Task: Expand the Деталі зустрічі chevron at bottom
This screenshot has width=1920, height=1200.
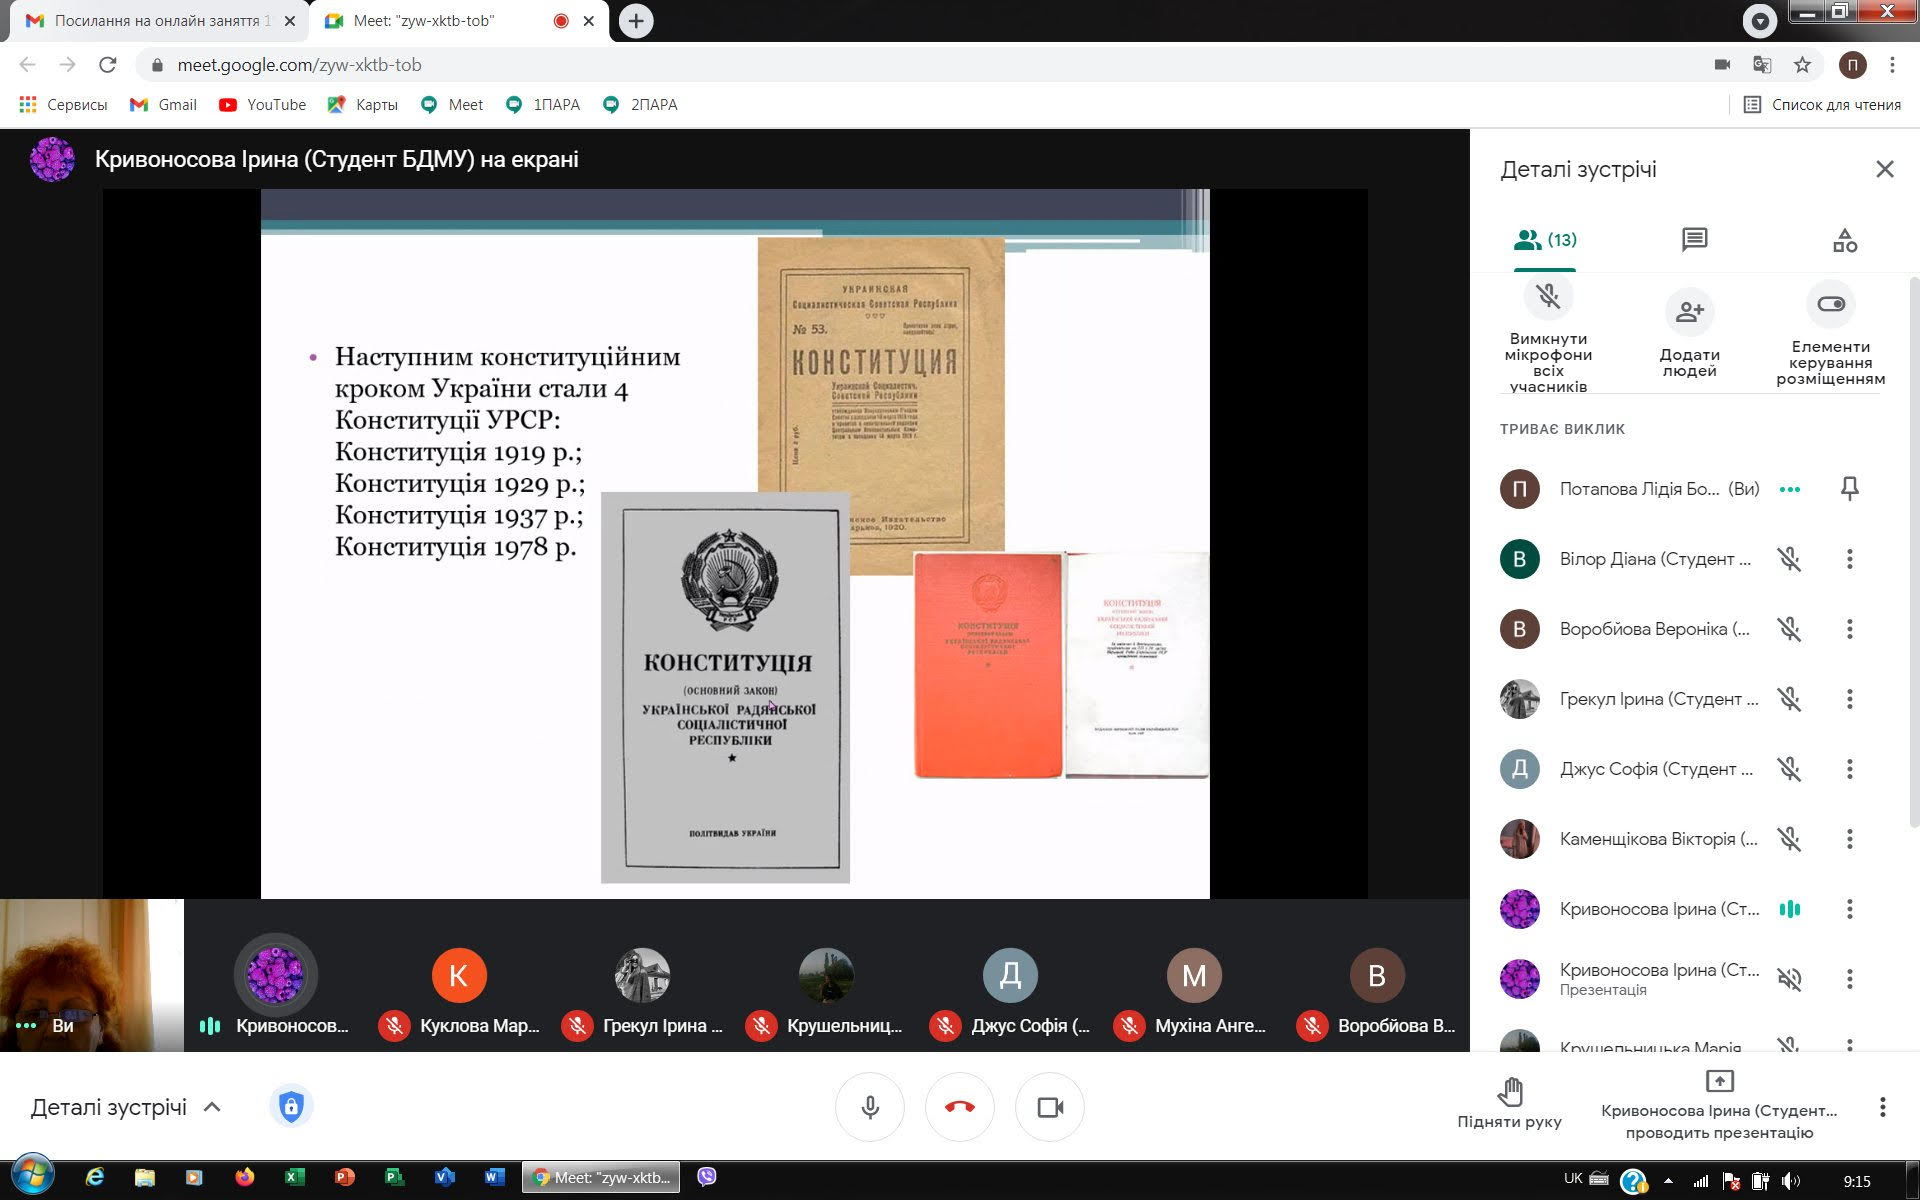Action: 212,1107
